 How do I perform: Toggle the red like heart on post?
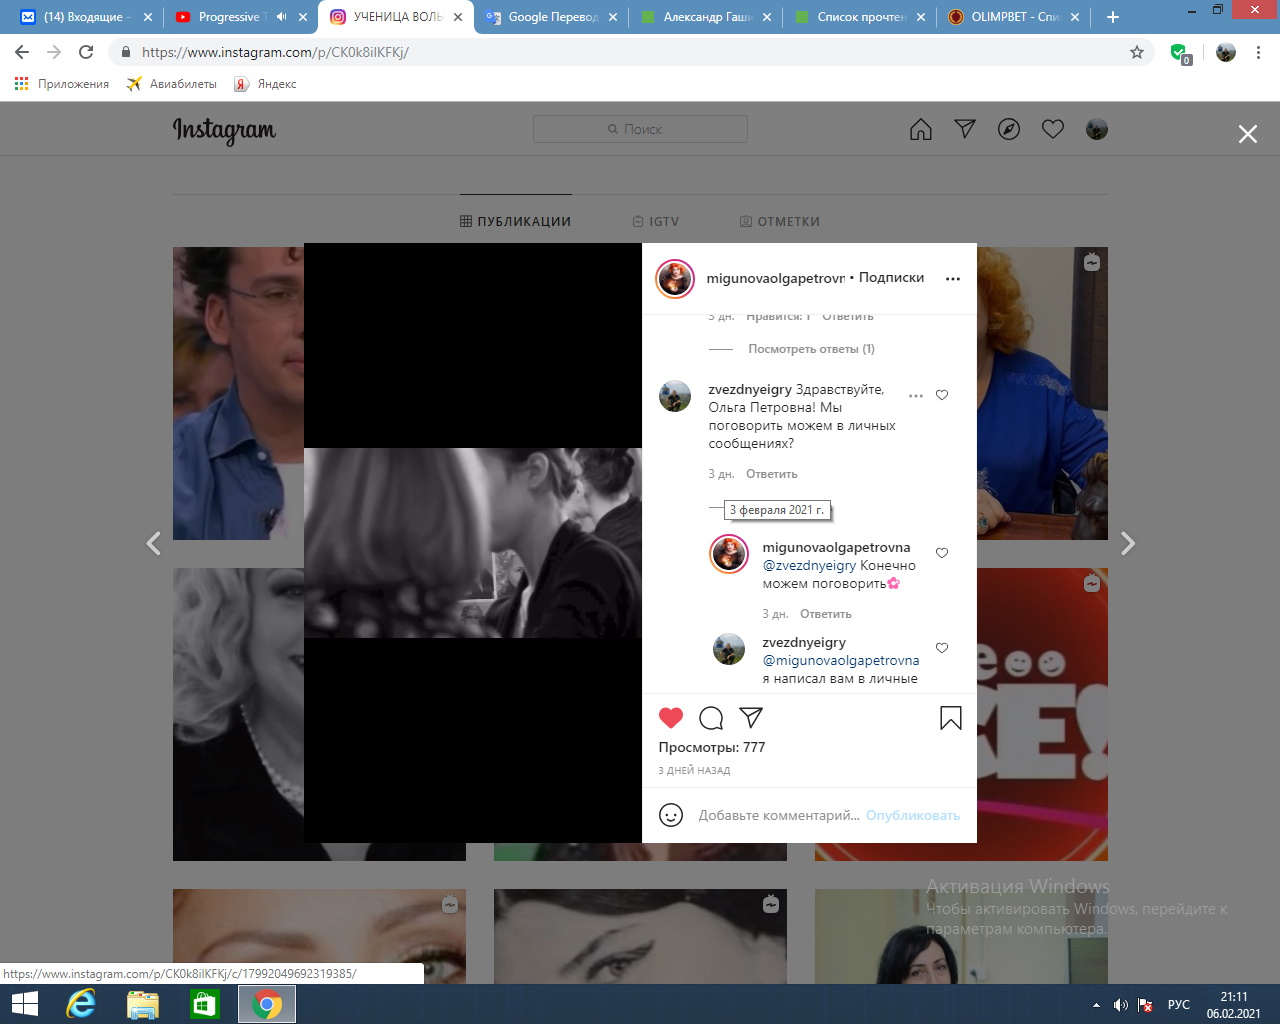(671, 717)
